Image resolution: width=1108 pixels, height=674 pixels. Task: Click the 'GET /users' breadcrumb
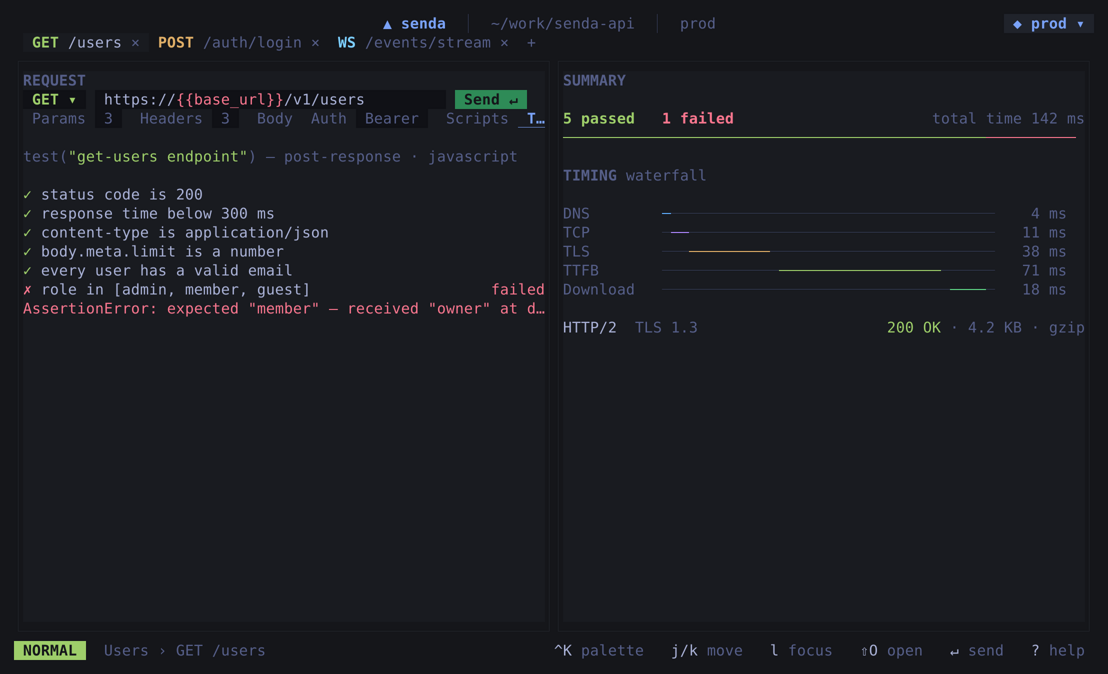tap(220, 651)
